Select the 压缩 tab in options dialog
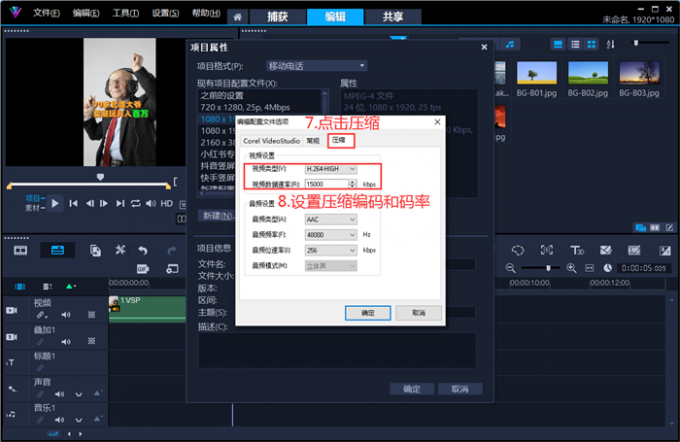This screenshot has height=442, width=680. 339,140
